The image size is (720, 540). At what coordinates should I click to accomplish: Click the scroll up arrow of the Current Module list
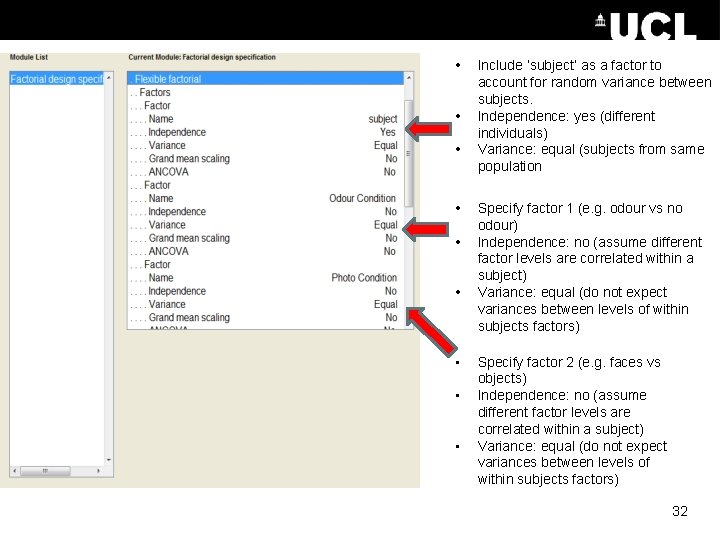click(409, 78)
